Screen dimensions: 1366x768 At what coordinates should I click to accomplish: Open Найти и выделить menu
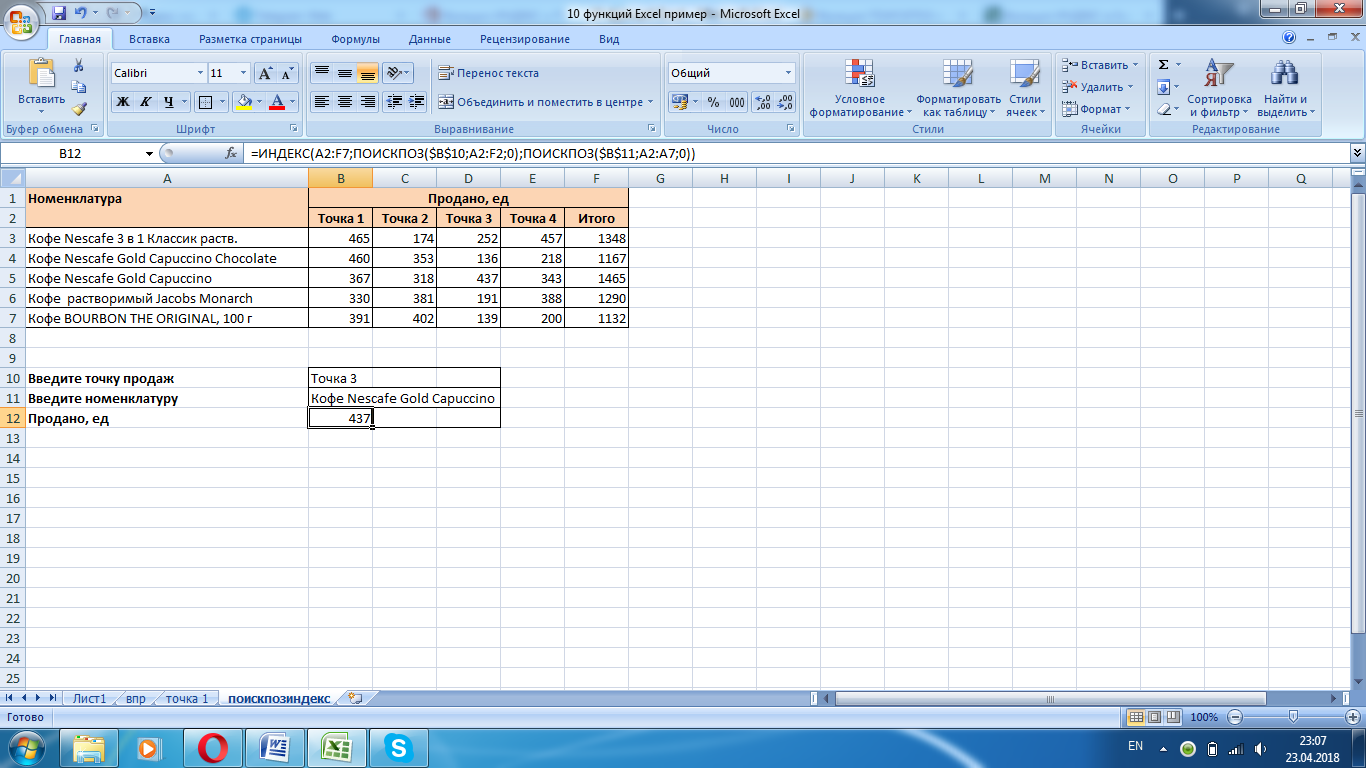click(x=1286, y=88)
